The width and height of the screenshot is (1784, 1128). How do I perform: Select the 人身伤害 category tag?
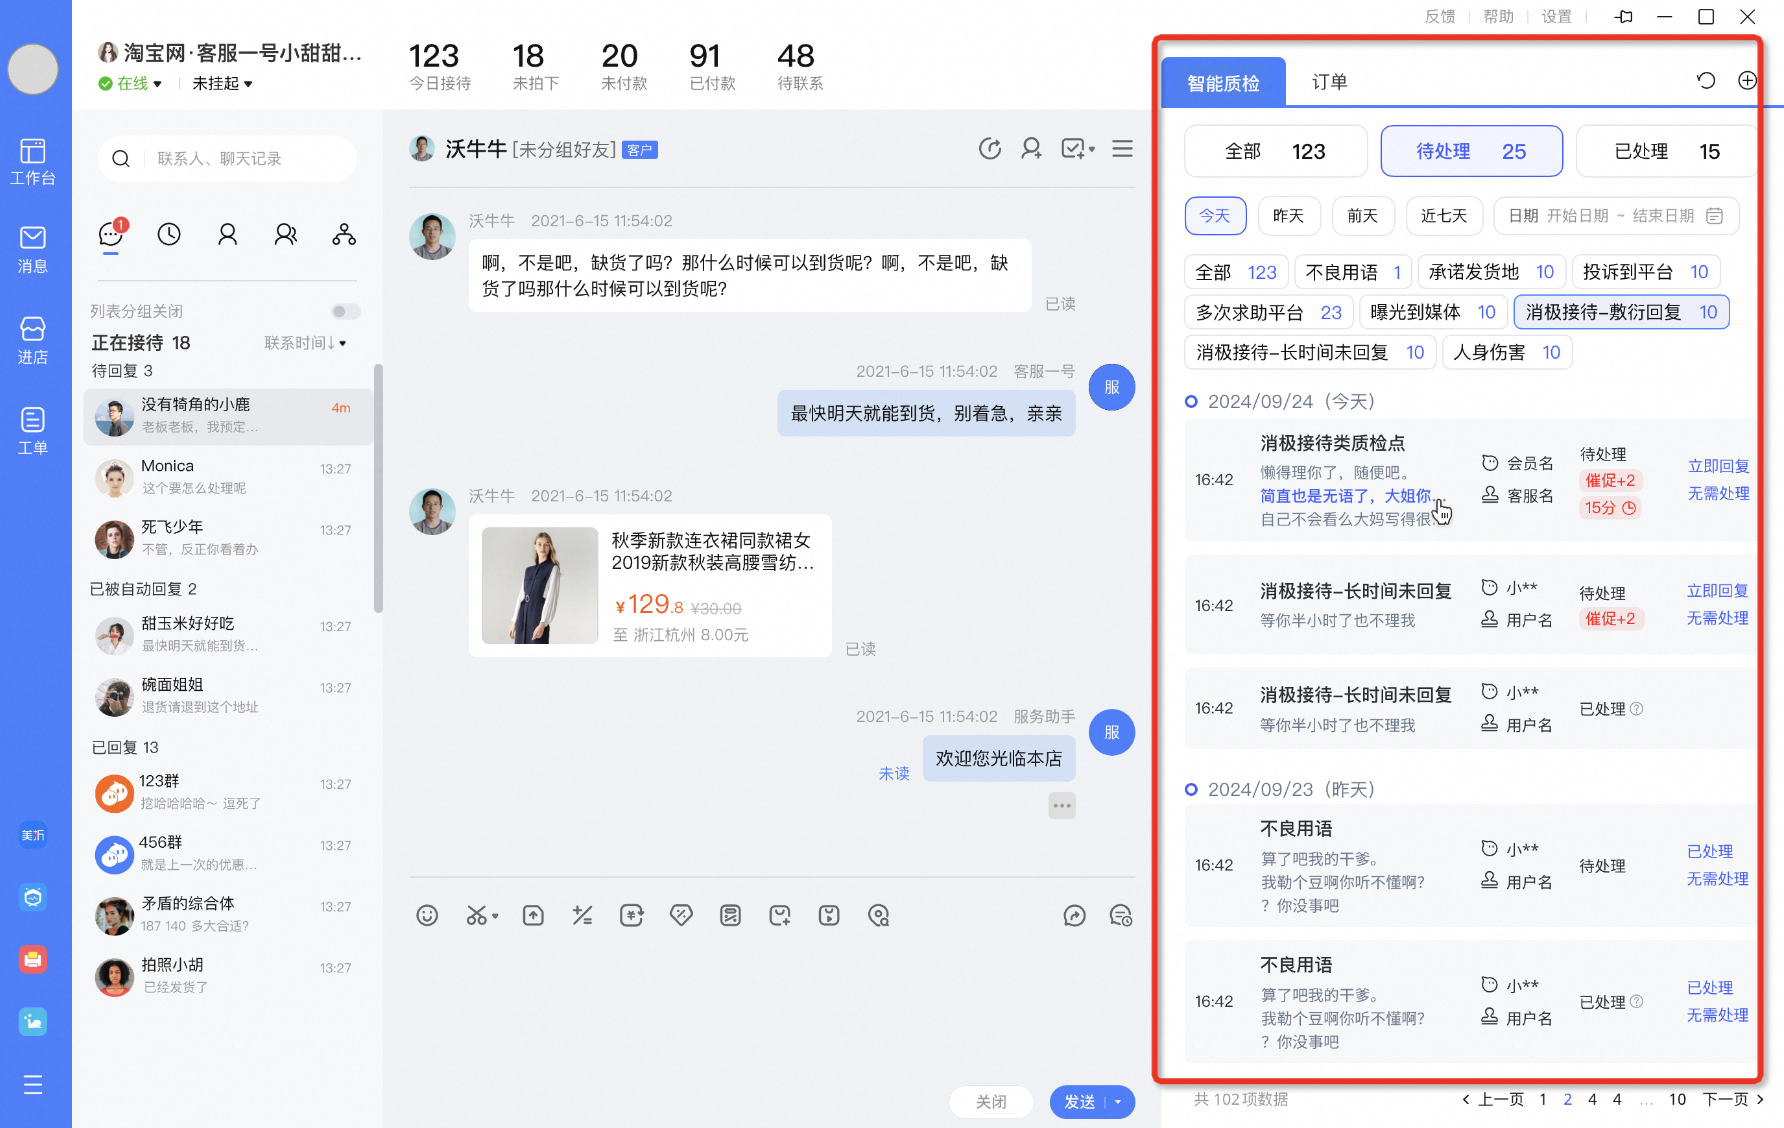point(1507,352)
